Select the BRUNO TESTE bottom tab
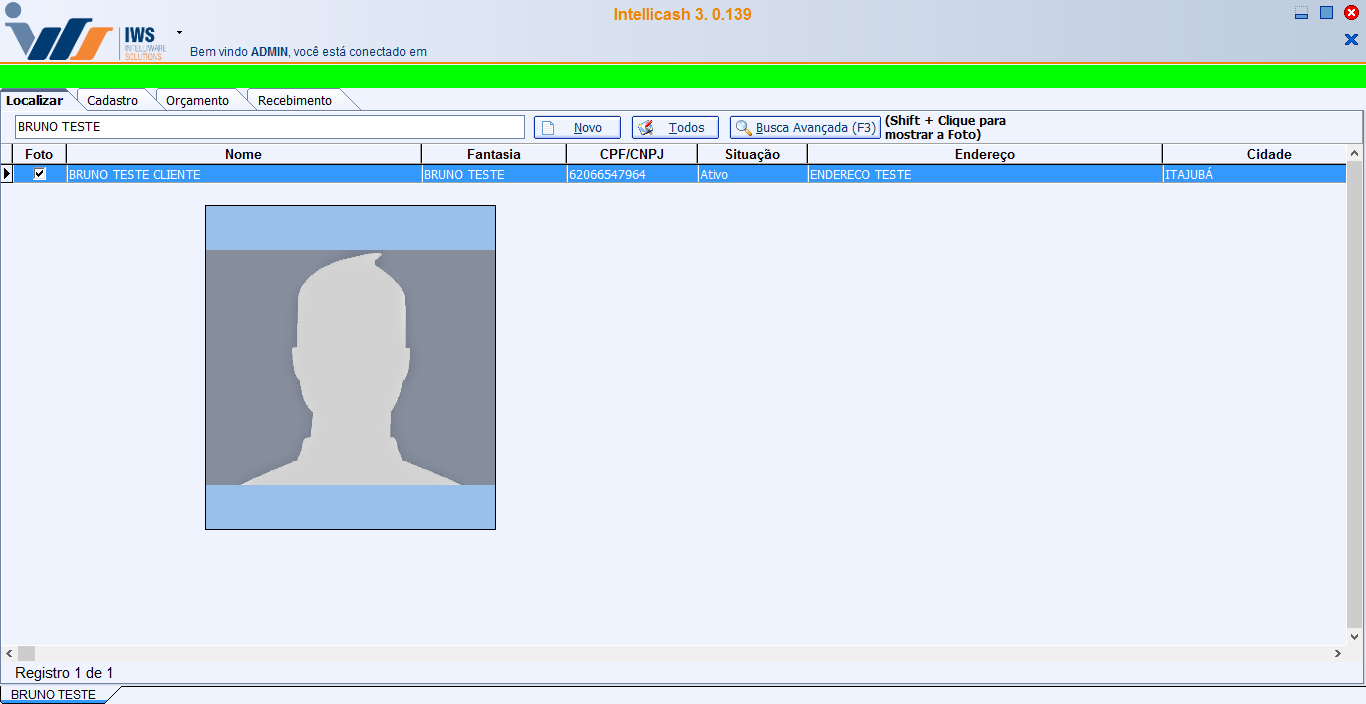The width and height of the screenshot is (1366, 704). point(54,694)
